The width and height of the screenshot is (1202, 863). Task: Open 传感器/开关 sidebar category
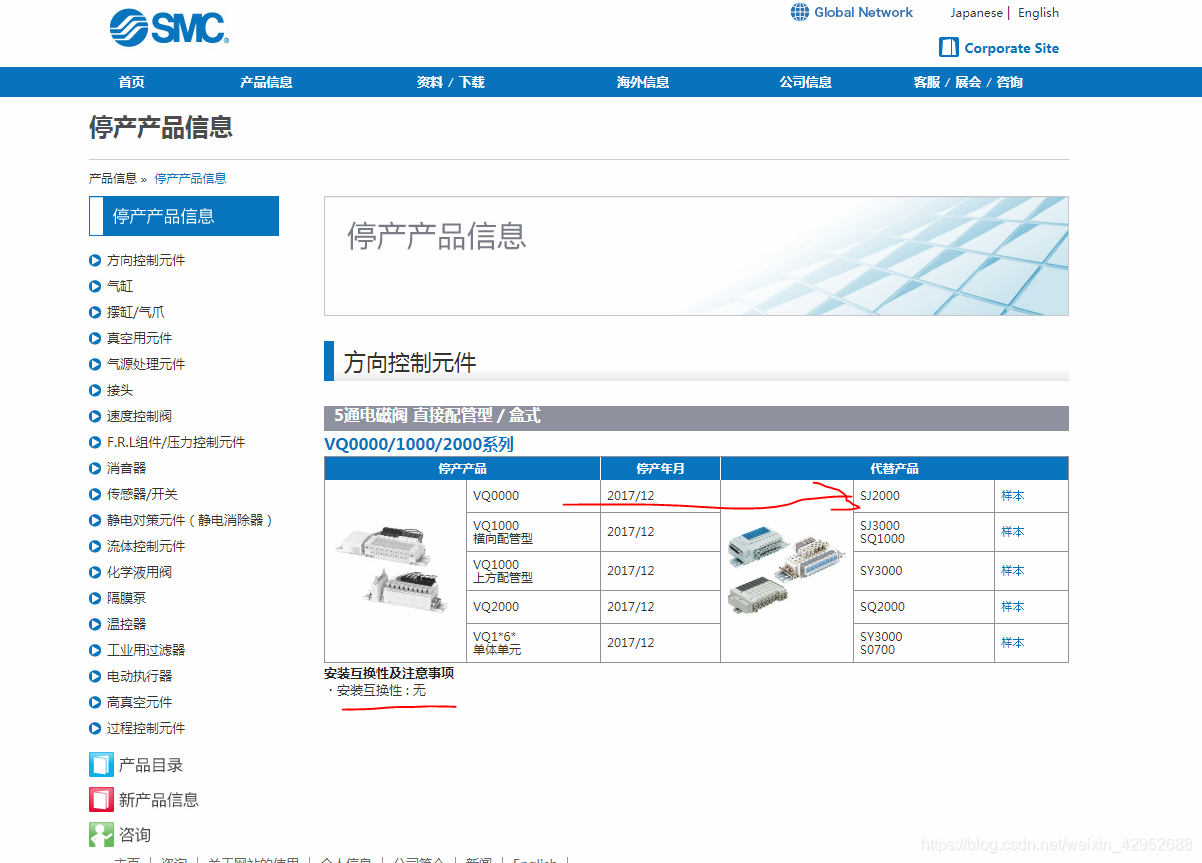coord(140,494)
